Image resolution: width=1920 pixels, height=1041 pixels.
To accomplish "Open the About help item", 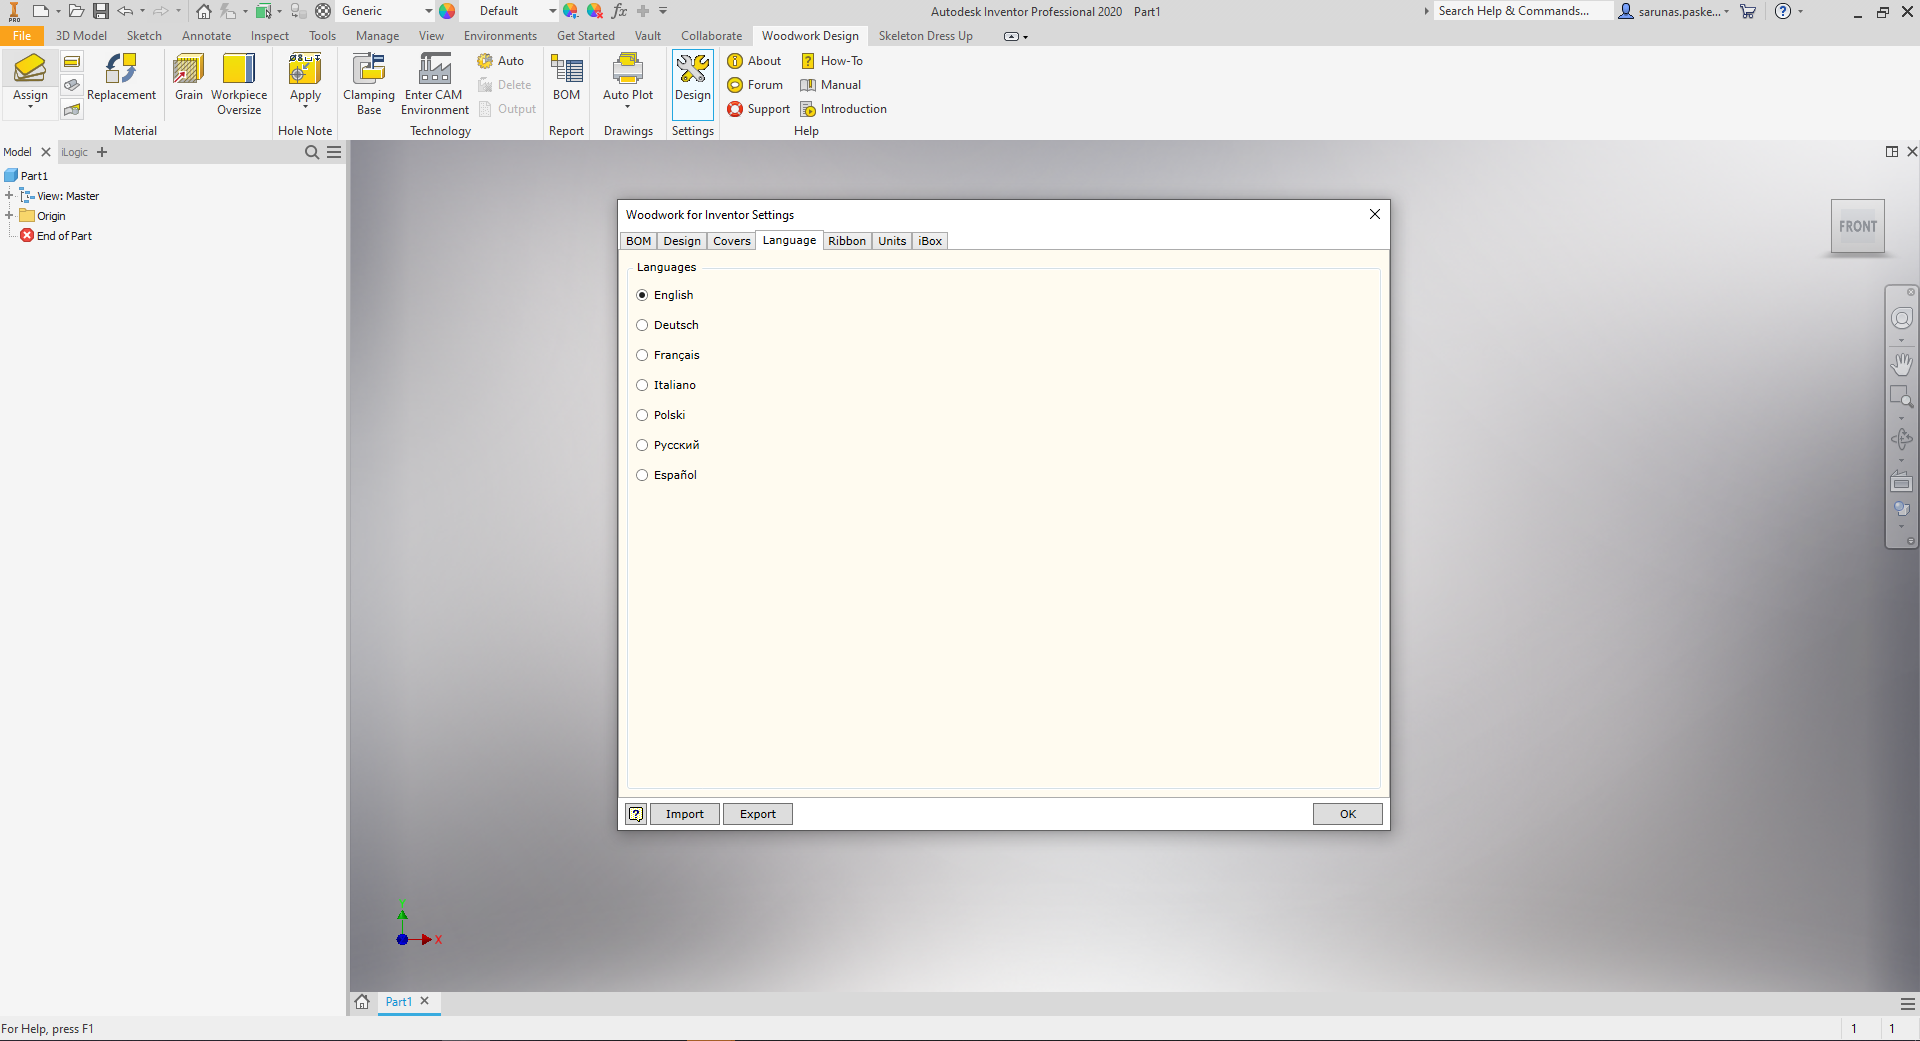I will [x=755, y=61].
